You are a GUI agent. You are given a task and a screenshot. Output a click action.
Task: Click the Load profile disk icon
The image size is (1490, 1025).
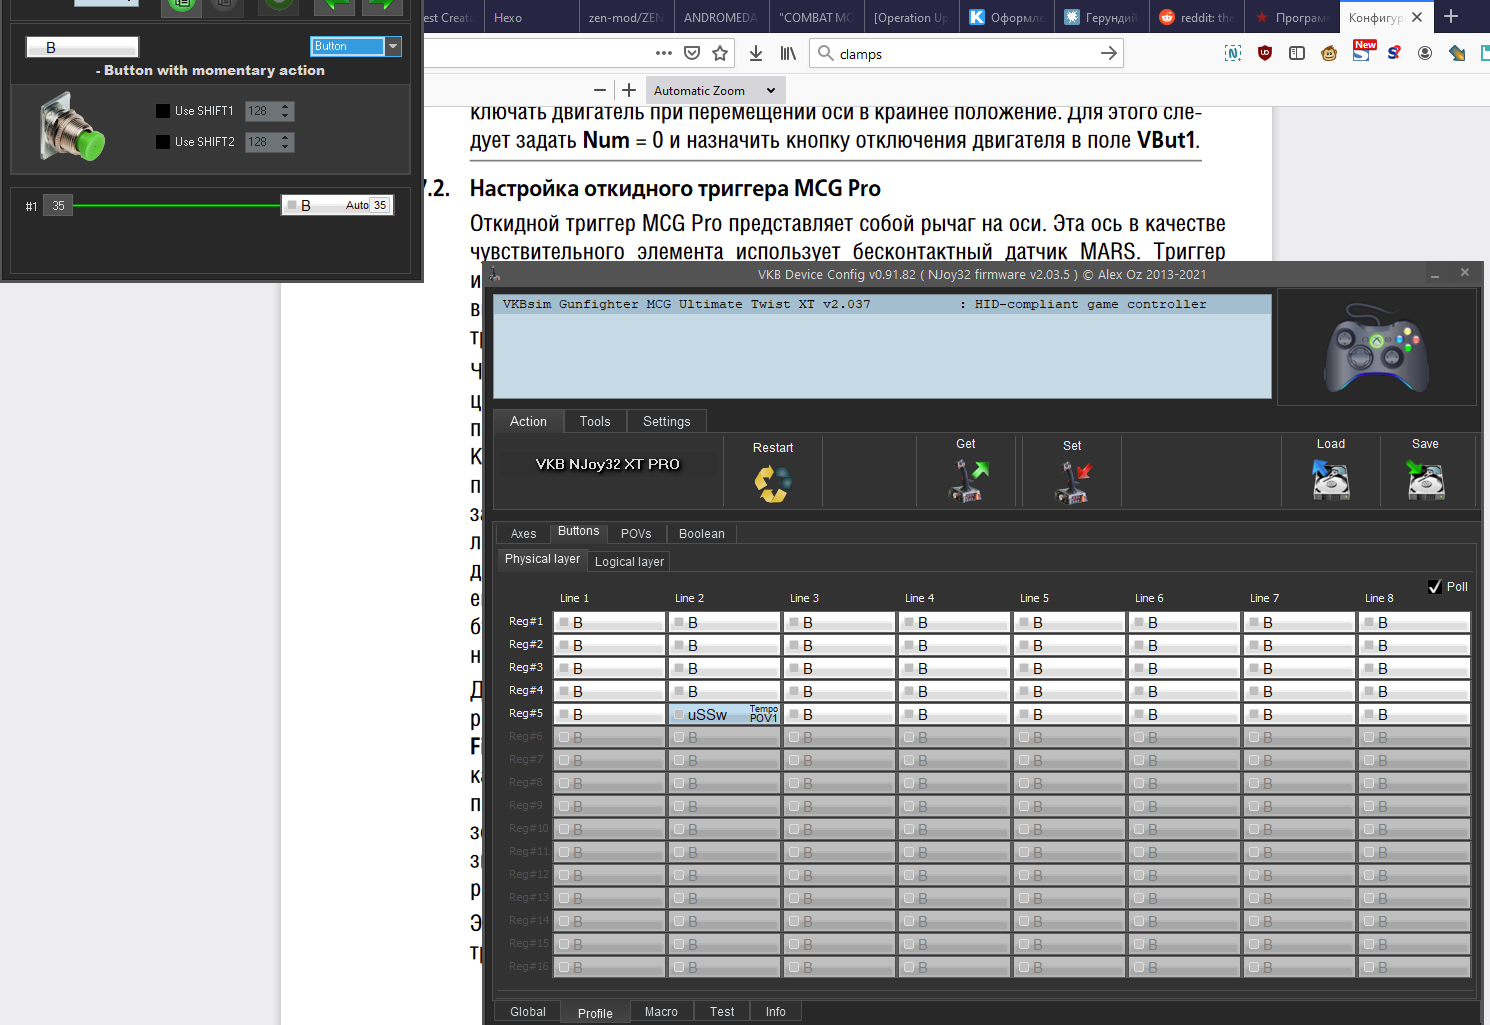click(x=1331, y=480)
